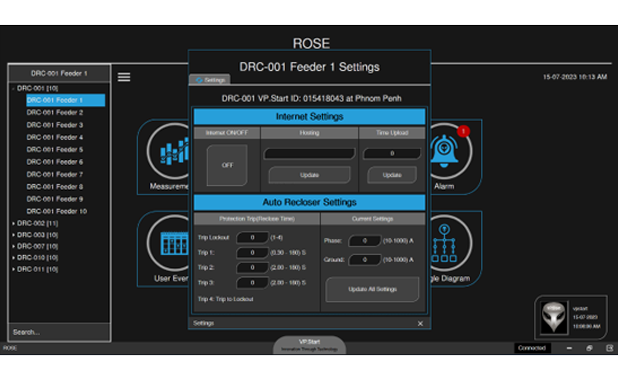Click the Phase current input field
Viewport: 618px width, 379px height.
tap(365, 240)
